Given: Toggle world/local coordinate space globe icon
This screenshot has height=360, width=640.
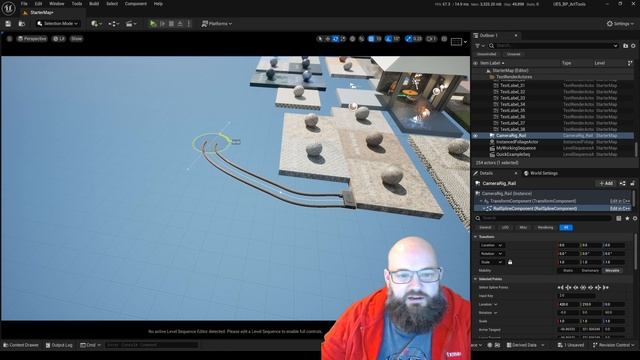Looking at the screenshot, I should [353, 39].
